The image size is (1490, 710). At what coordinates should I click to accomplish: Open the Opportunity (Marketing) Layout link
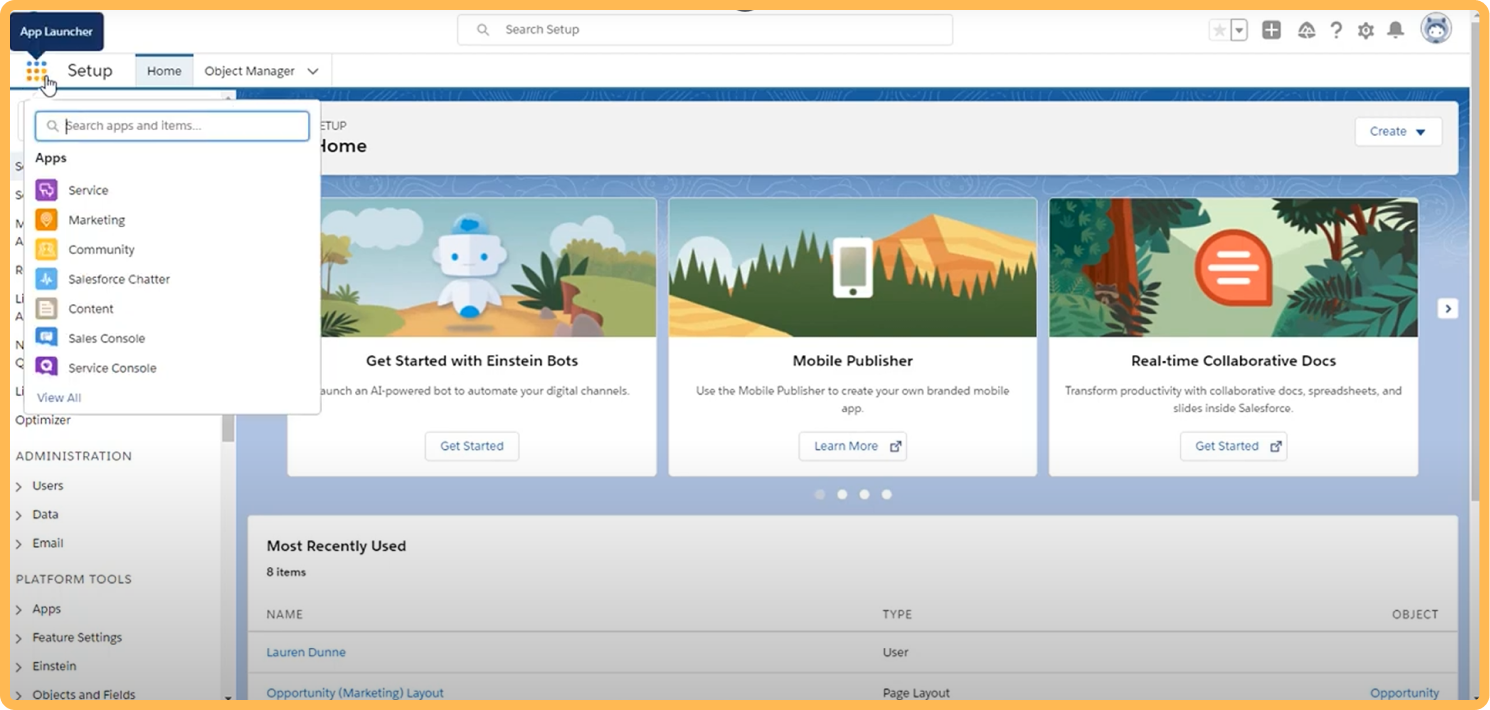pos(355,693)
